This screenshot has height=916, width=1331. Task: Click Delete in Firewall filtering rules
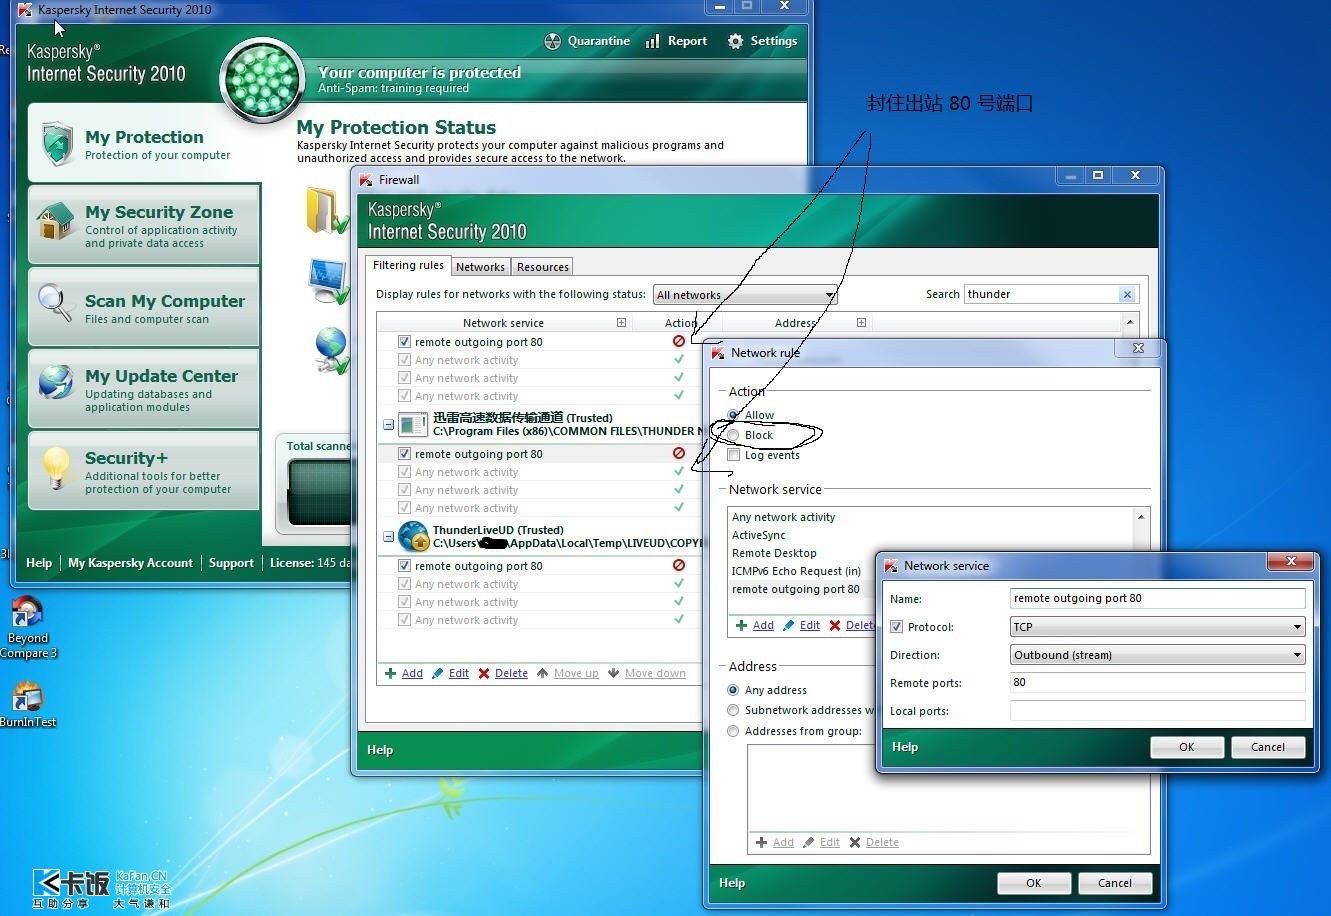point(503,673)
